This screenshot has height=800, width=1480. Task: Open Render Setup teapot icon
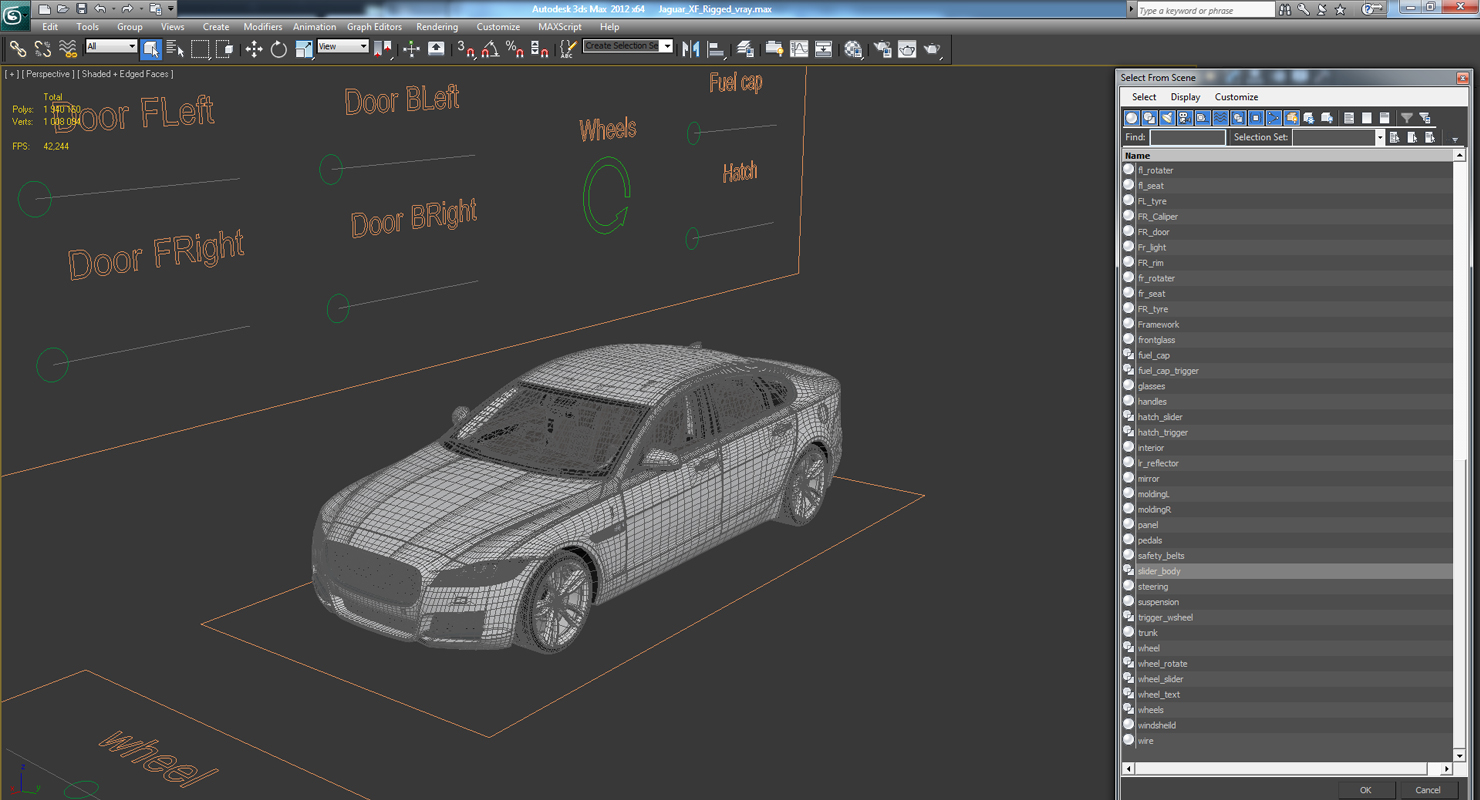[x=883, y=48]
